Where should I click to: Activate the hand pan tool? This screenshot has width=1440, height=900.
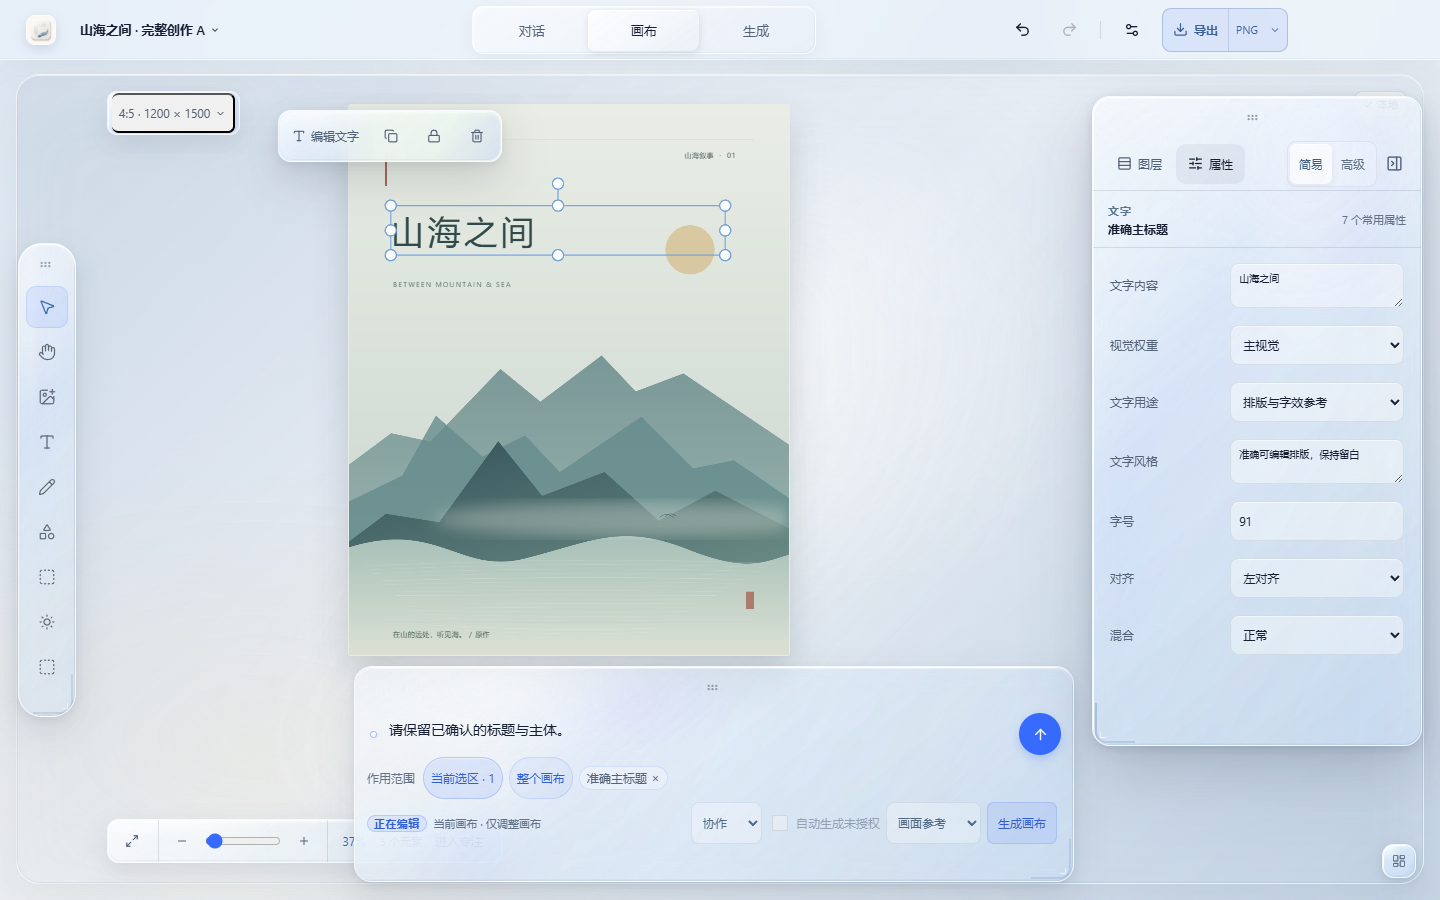click(x=47, y=352)
